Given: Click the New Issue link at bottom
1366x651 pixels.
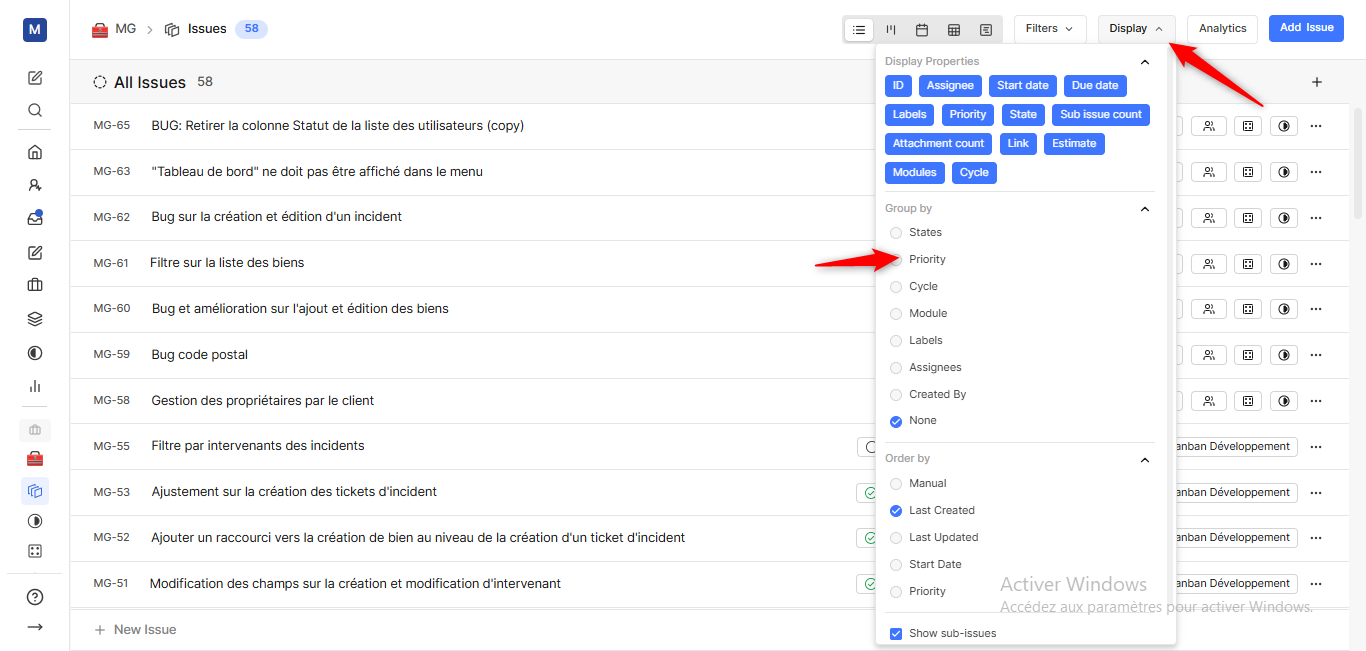Looking at the screenshot, I should pyautogui.click(x=135, y=629).
